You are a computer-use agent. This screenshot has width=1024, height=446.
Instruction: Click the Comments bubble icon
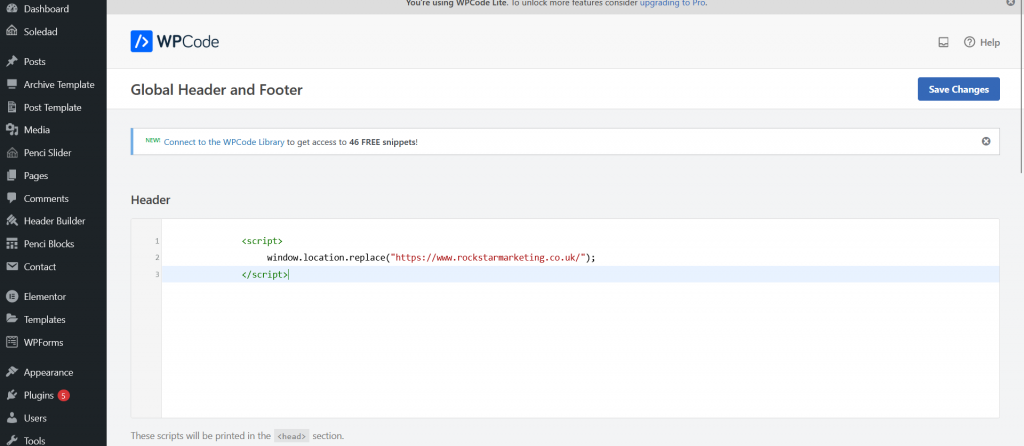[x=12, y=198]
